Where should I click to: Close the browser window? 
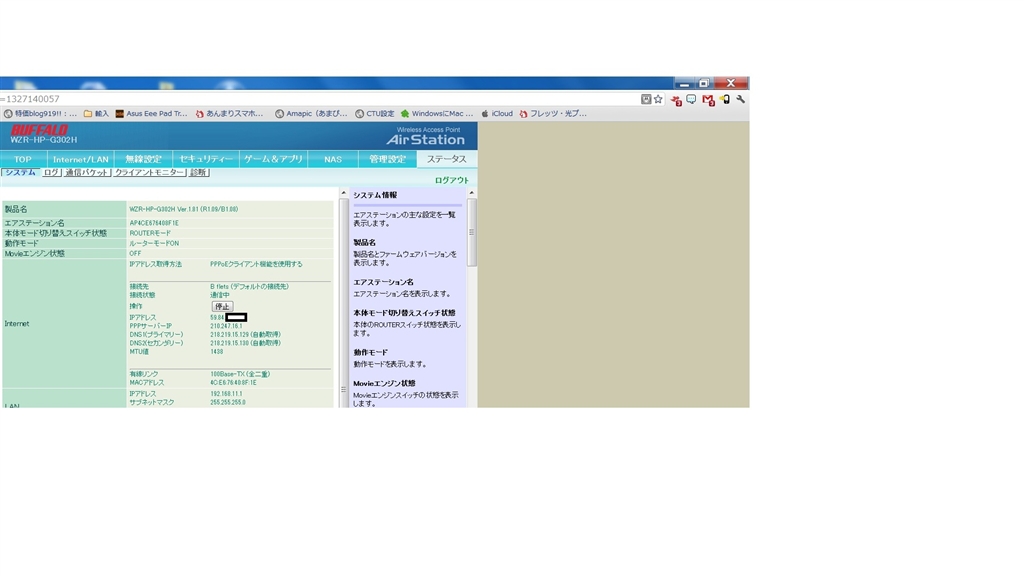(731, 83)
